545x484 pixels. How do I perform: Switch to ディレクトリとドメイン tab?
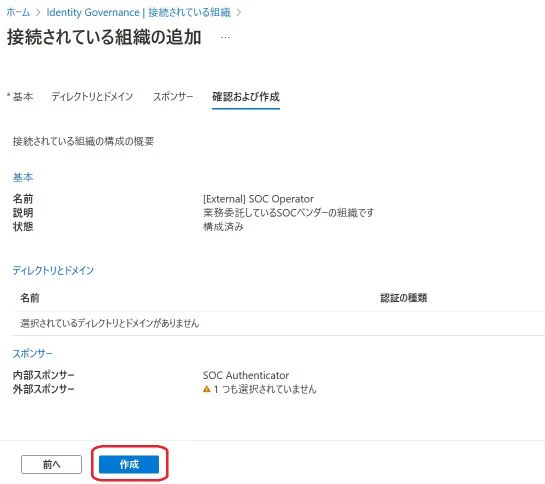point(92,97)
